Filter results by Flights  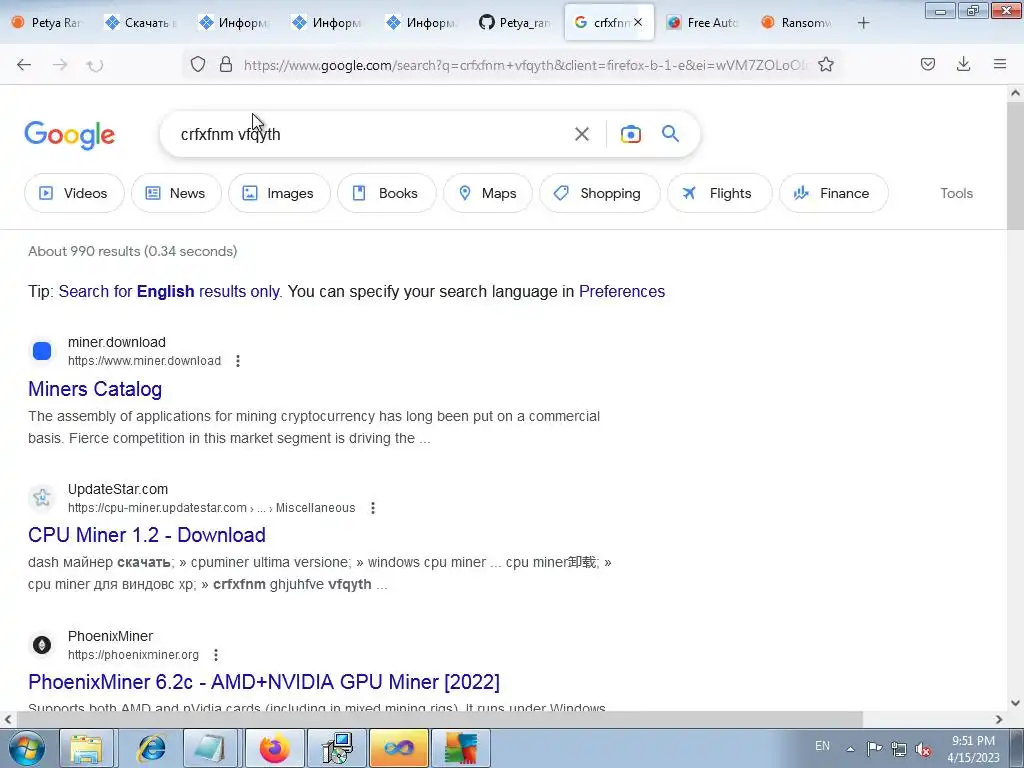(719, 193)
